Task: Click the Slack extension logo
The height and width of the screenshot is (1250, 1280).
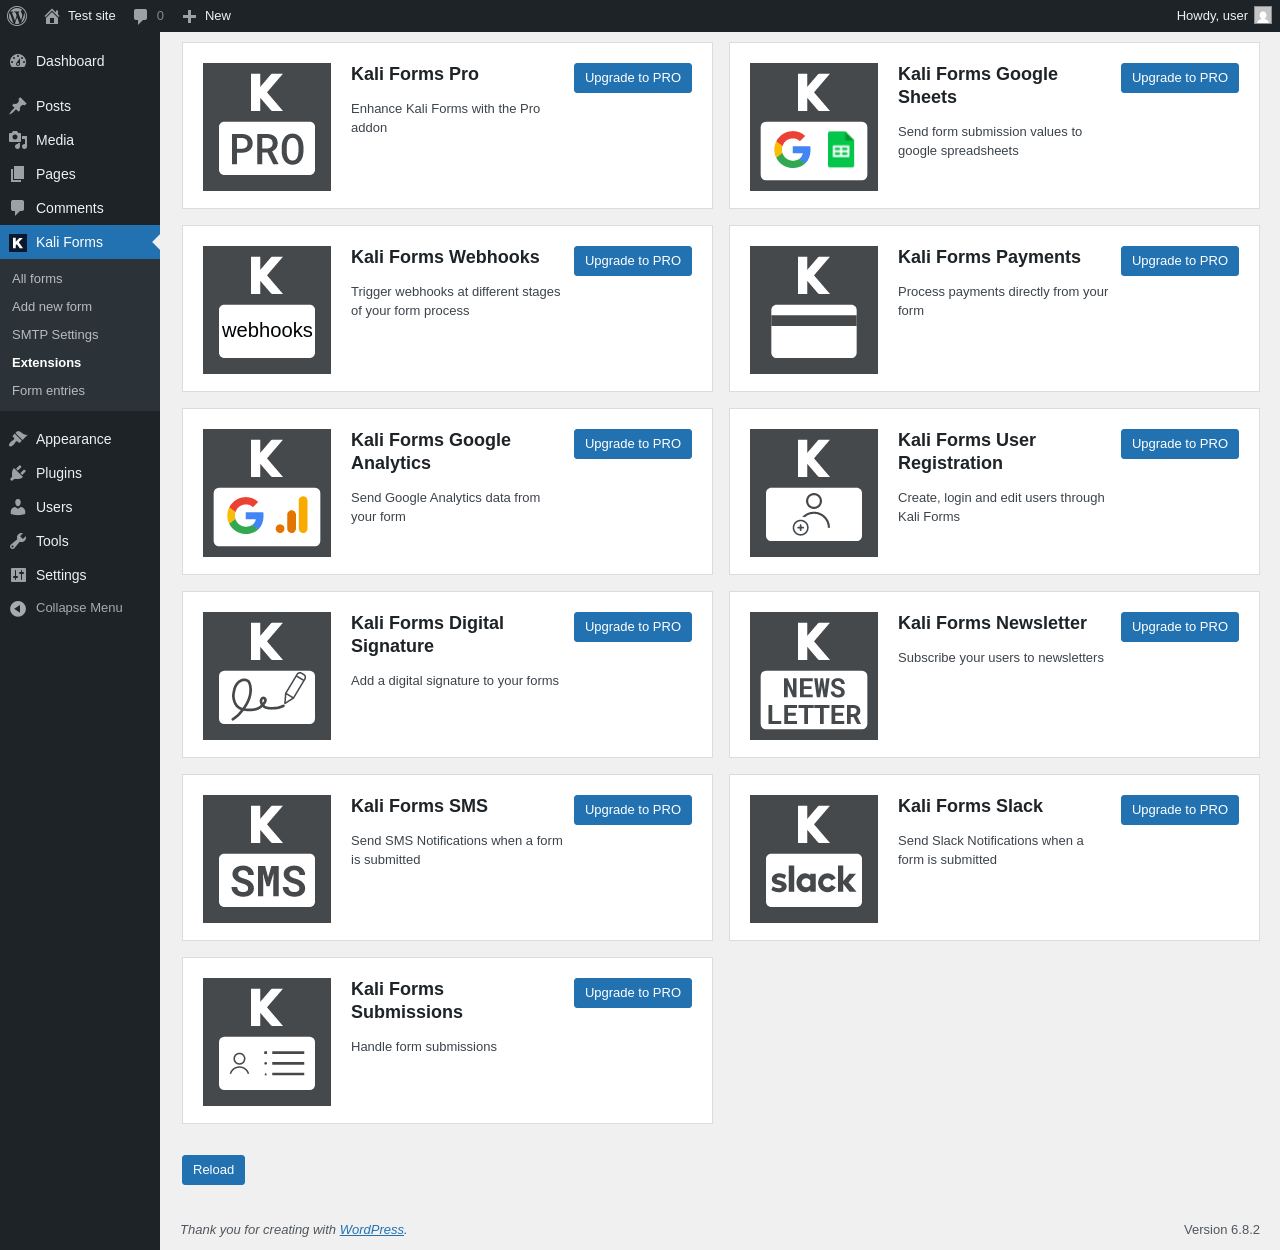Action: coord(814,859)
